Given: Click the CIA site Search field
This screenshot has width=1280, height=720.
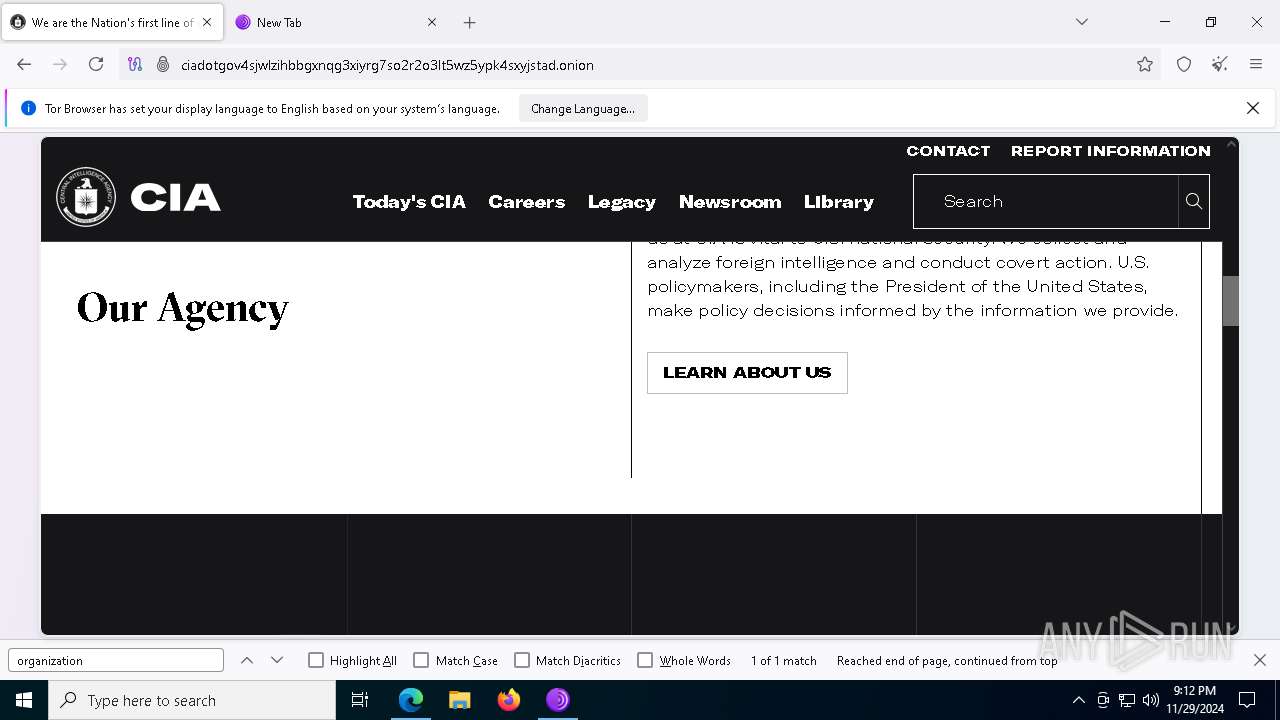Looking at the screenshot, I should [1046, 201].
